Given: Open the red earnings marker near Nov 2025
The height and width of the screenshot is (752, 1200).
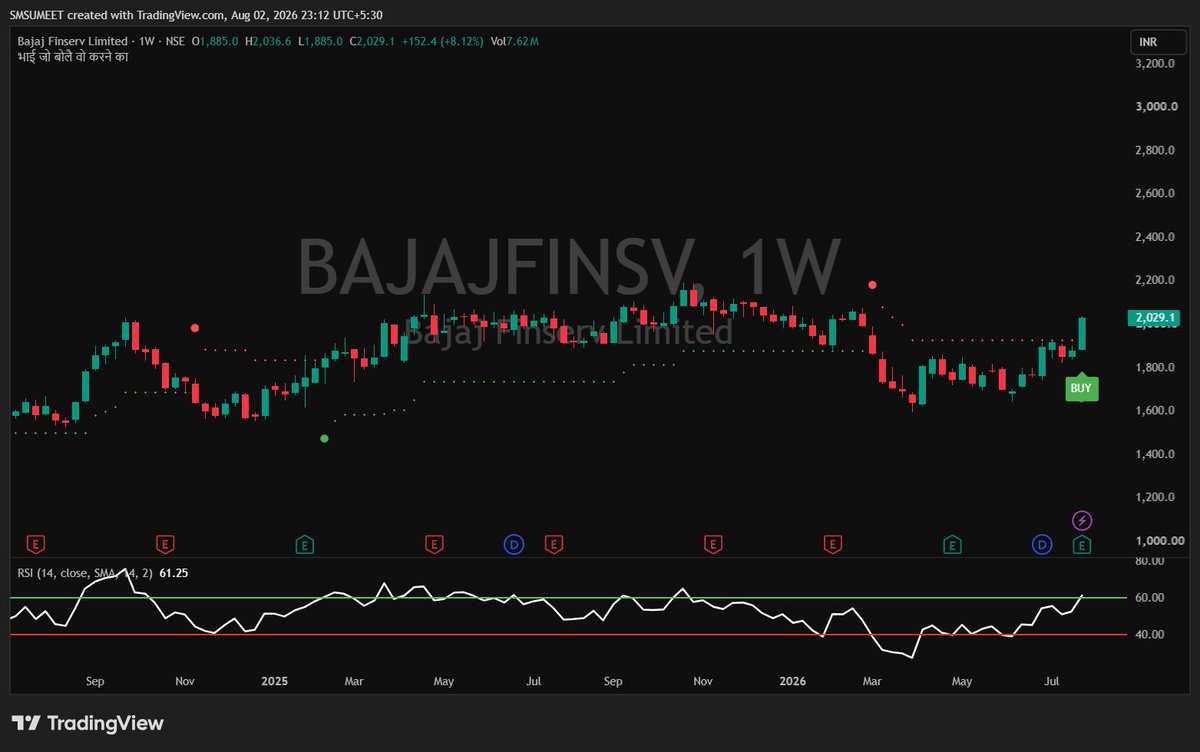Looking at the screenshot, I should [713, 545].
